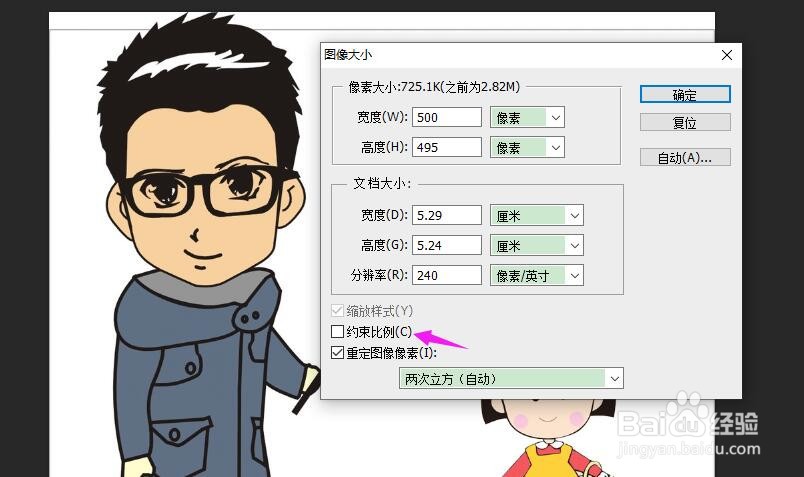Open the 宽度(W) 像素 unit dropdown
The height and width of the screenshot is (477, 804).
527,117
